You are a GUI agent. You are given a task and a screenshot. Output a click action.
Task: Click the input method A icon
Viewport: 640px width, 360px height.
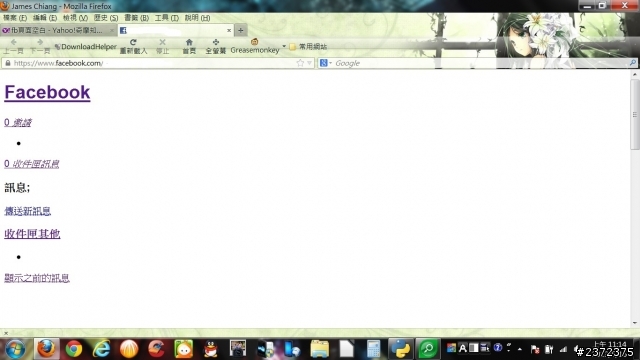tap(462, 348)
